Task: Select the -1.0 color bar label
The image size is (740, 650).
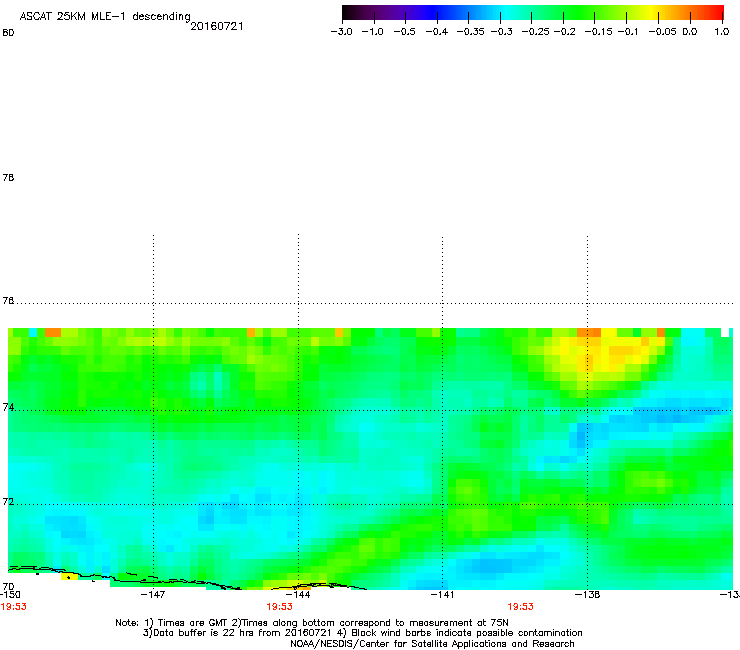Action: point(372,32)
